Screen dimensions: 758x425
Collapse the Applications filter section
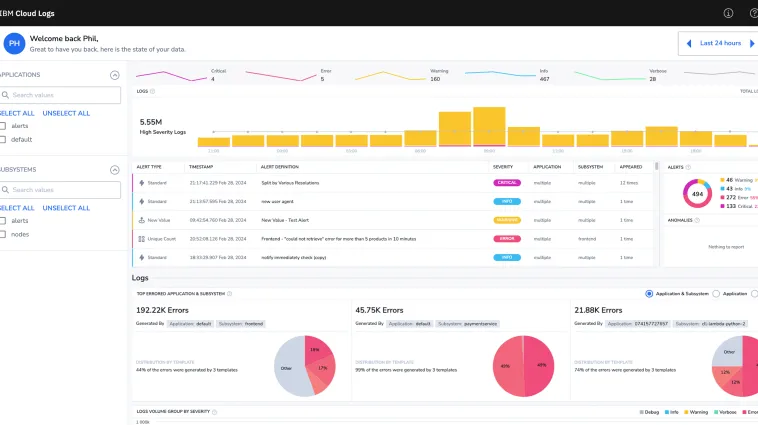coord(115,75)
